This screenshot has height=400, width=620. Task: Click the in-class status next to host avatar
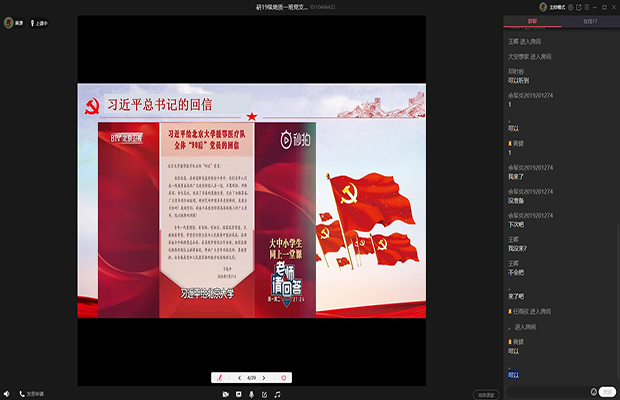38,21
